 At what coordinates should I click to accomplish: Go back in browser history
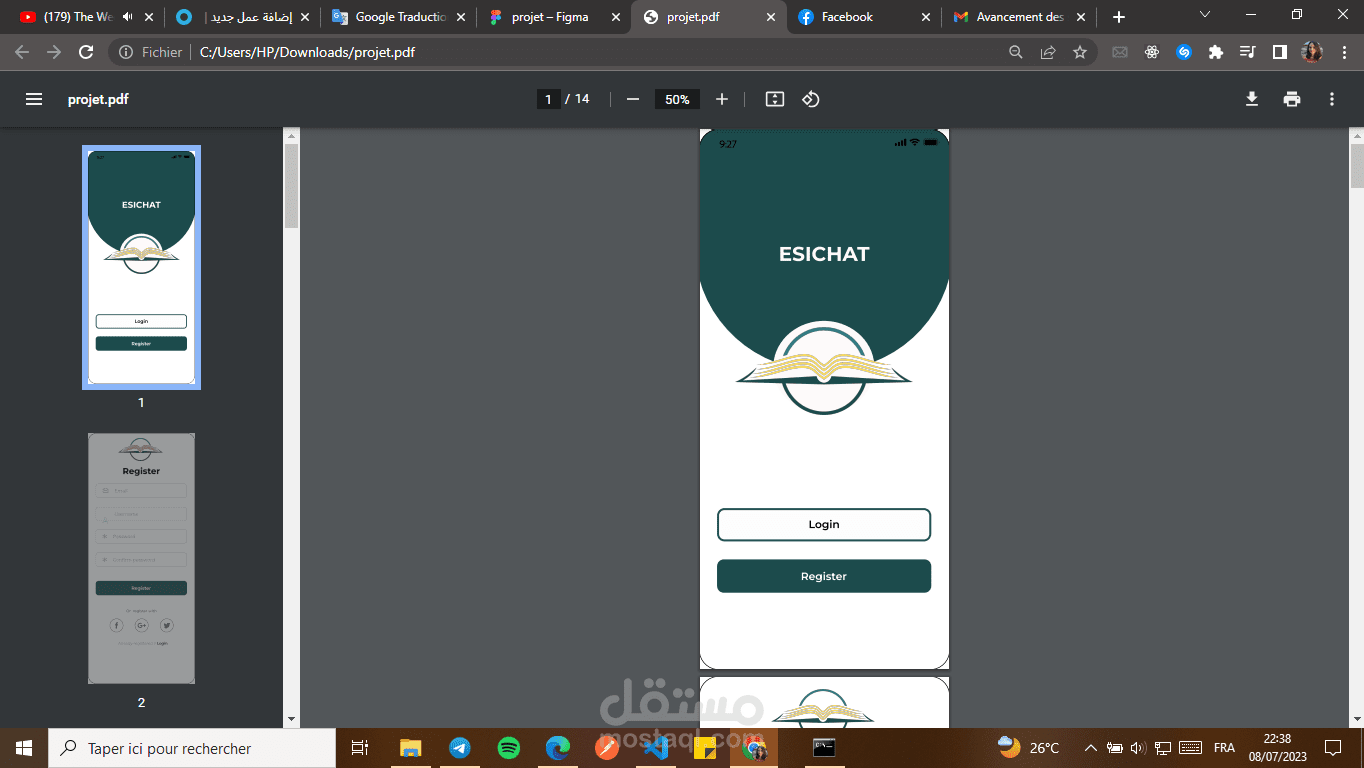tap(22, 52)
